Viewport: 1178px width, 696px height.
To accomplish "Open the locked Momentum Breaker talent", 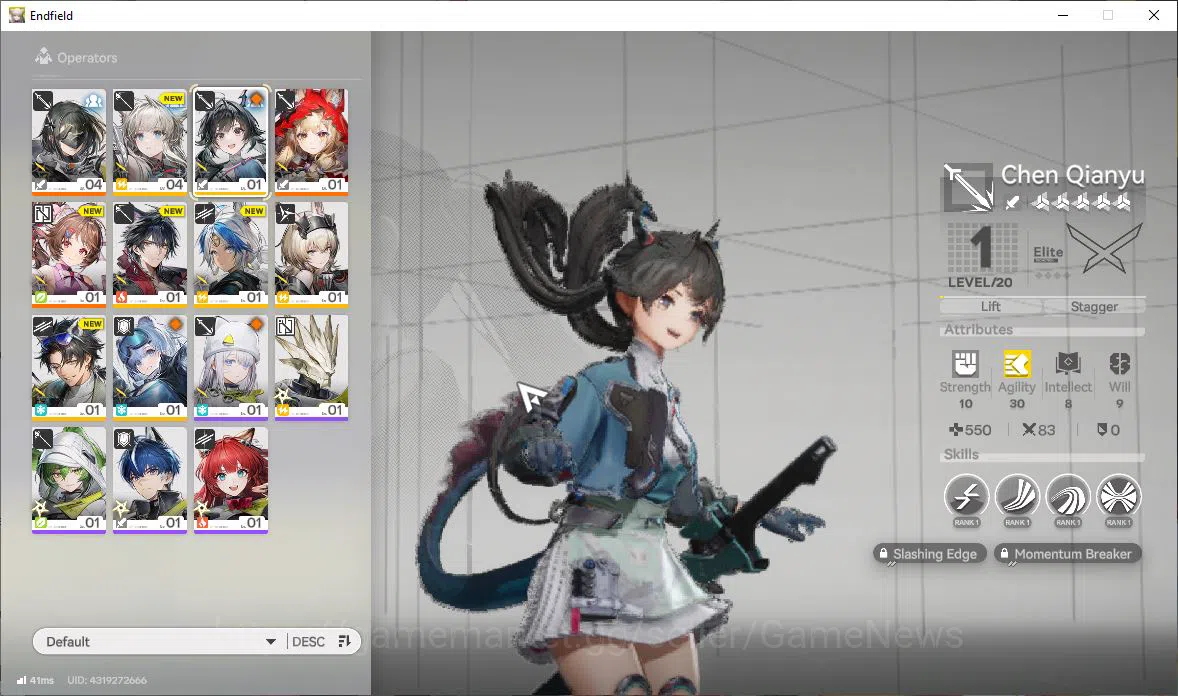I will pyautogui.click(x=1068, y=554).
